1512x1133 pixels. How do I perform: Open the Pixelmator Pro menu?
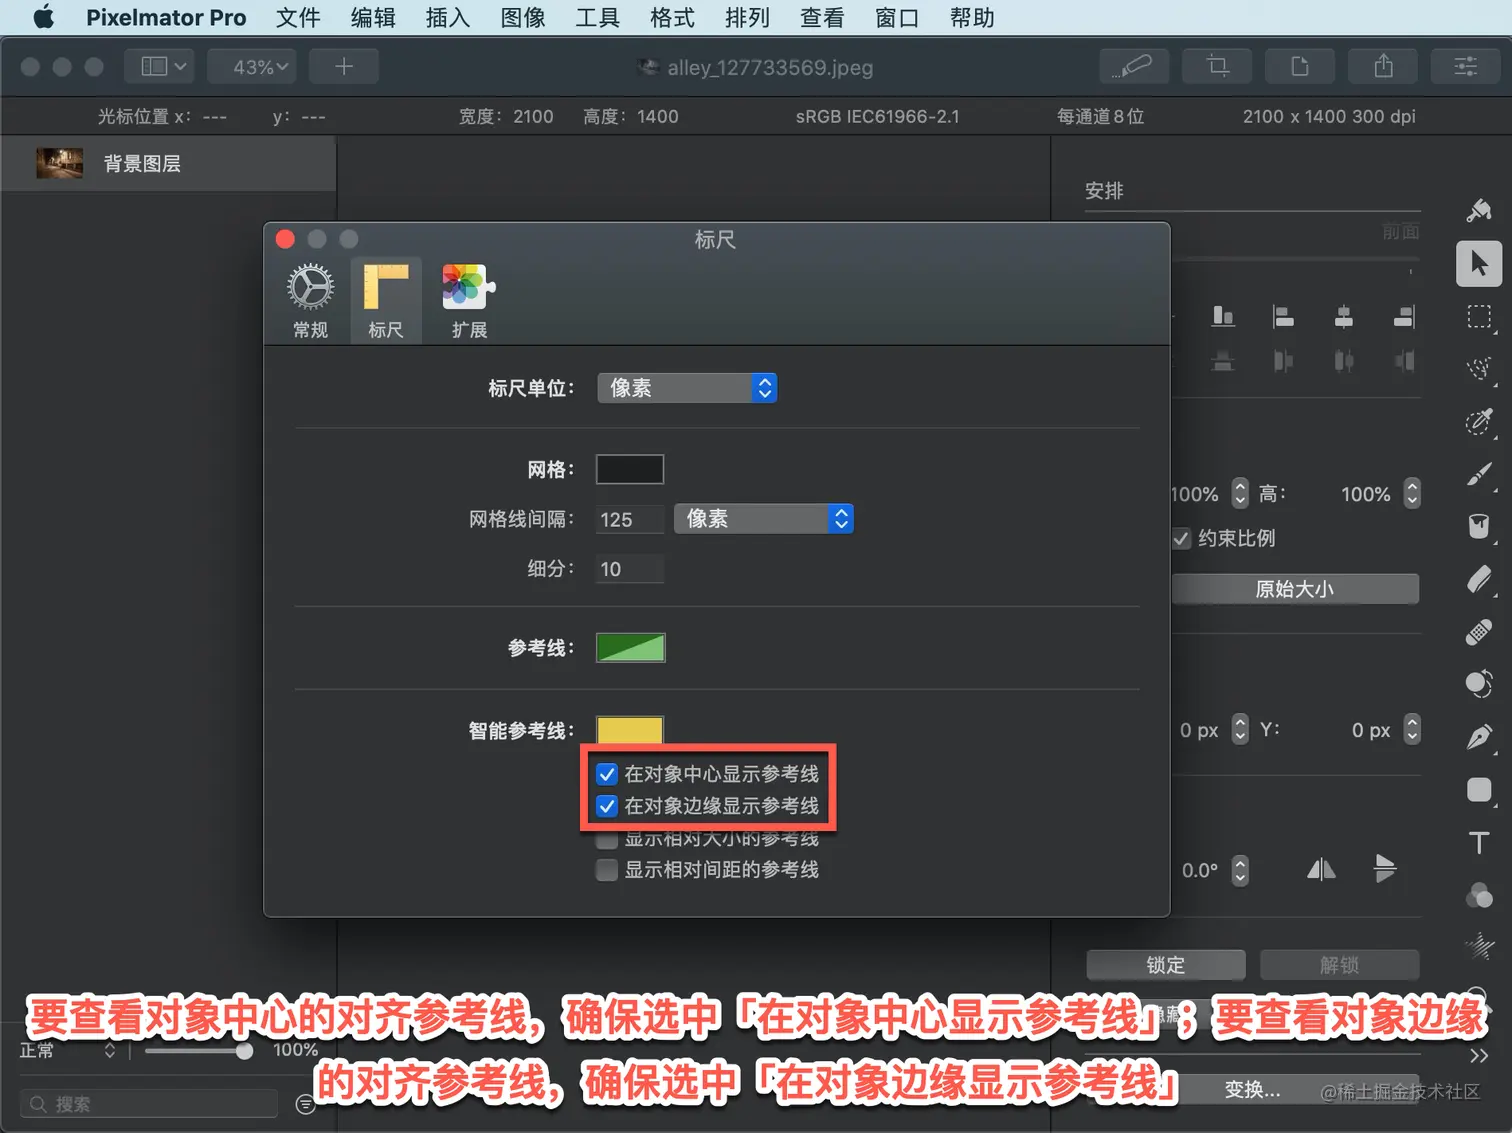pos(166,17)
